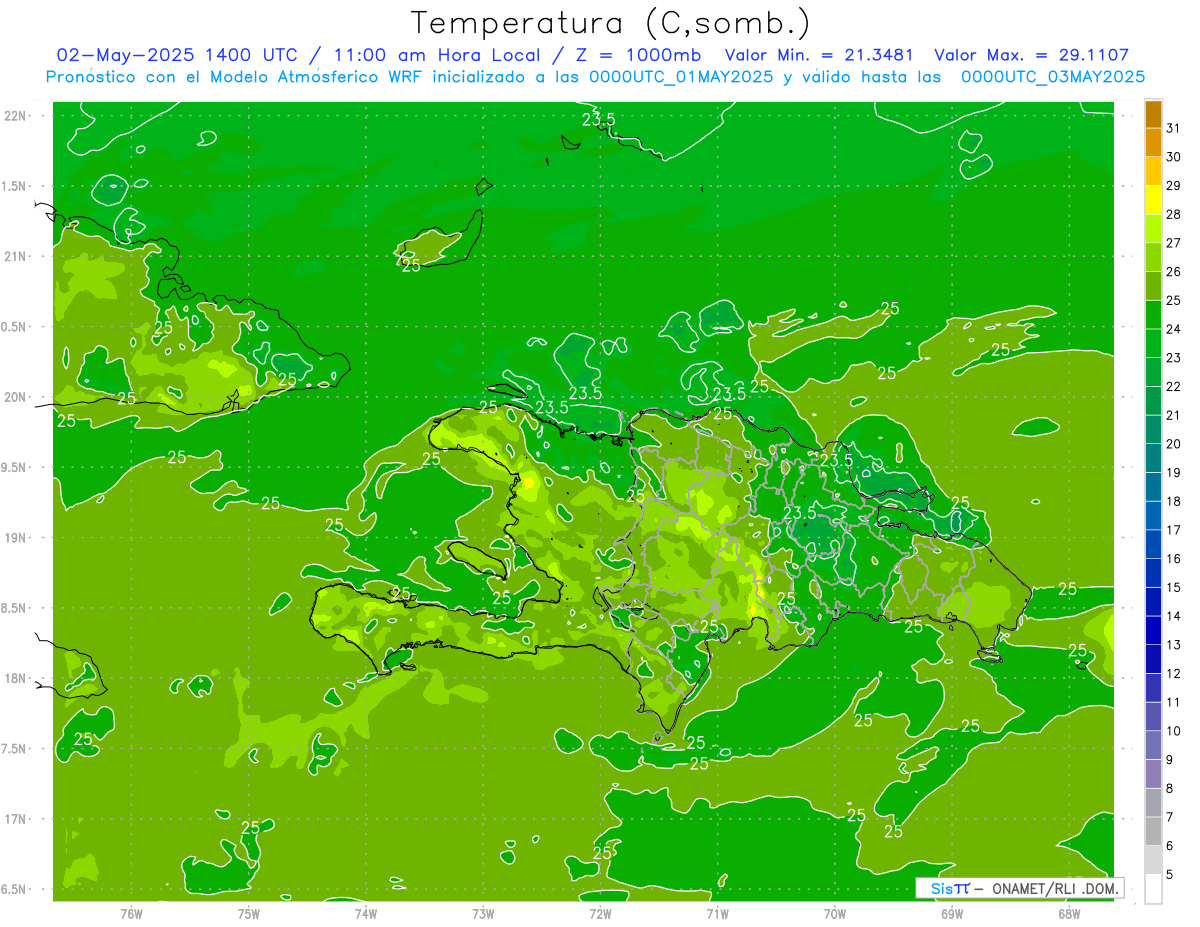Click the 69W longitude axis label

952,913
